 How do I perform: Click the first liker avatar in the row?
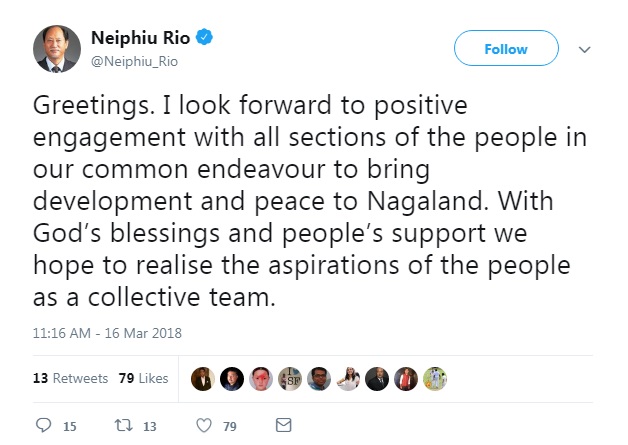click(x=203, y=379)
